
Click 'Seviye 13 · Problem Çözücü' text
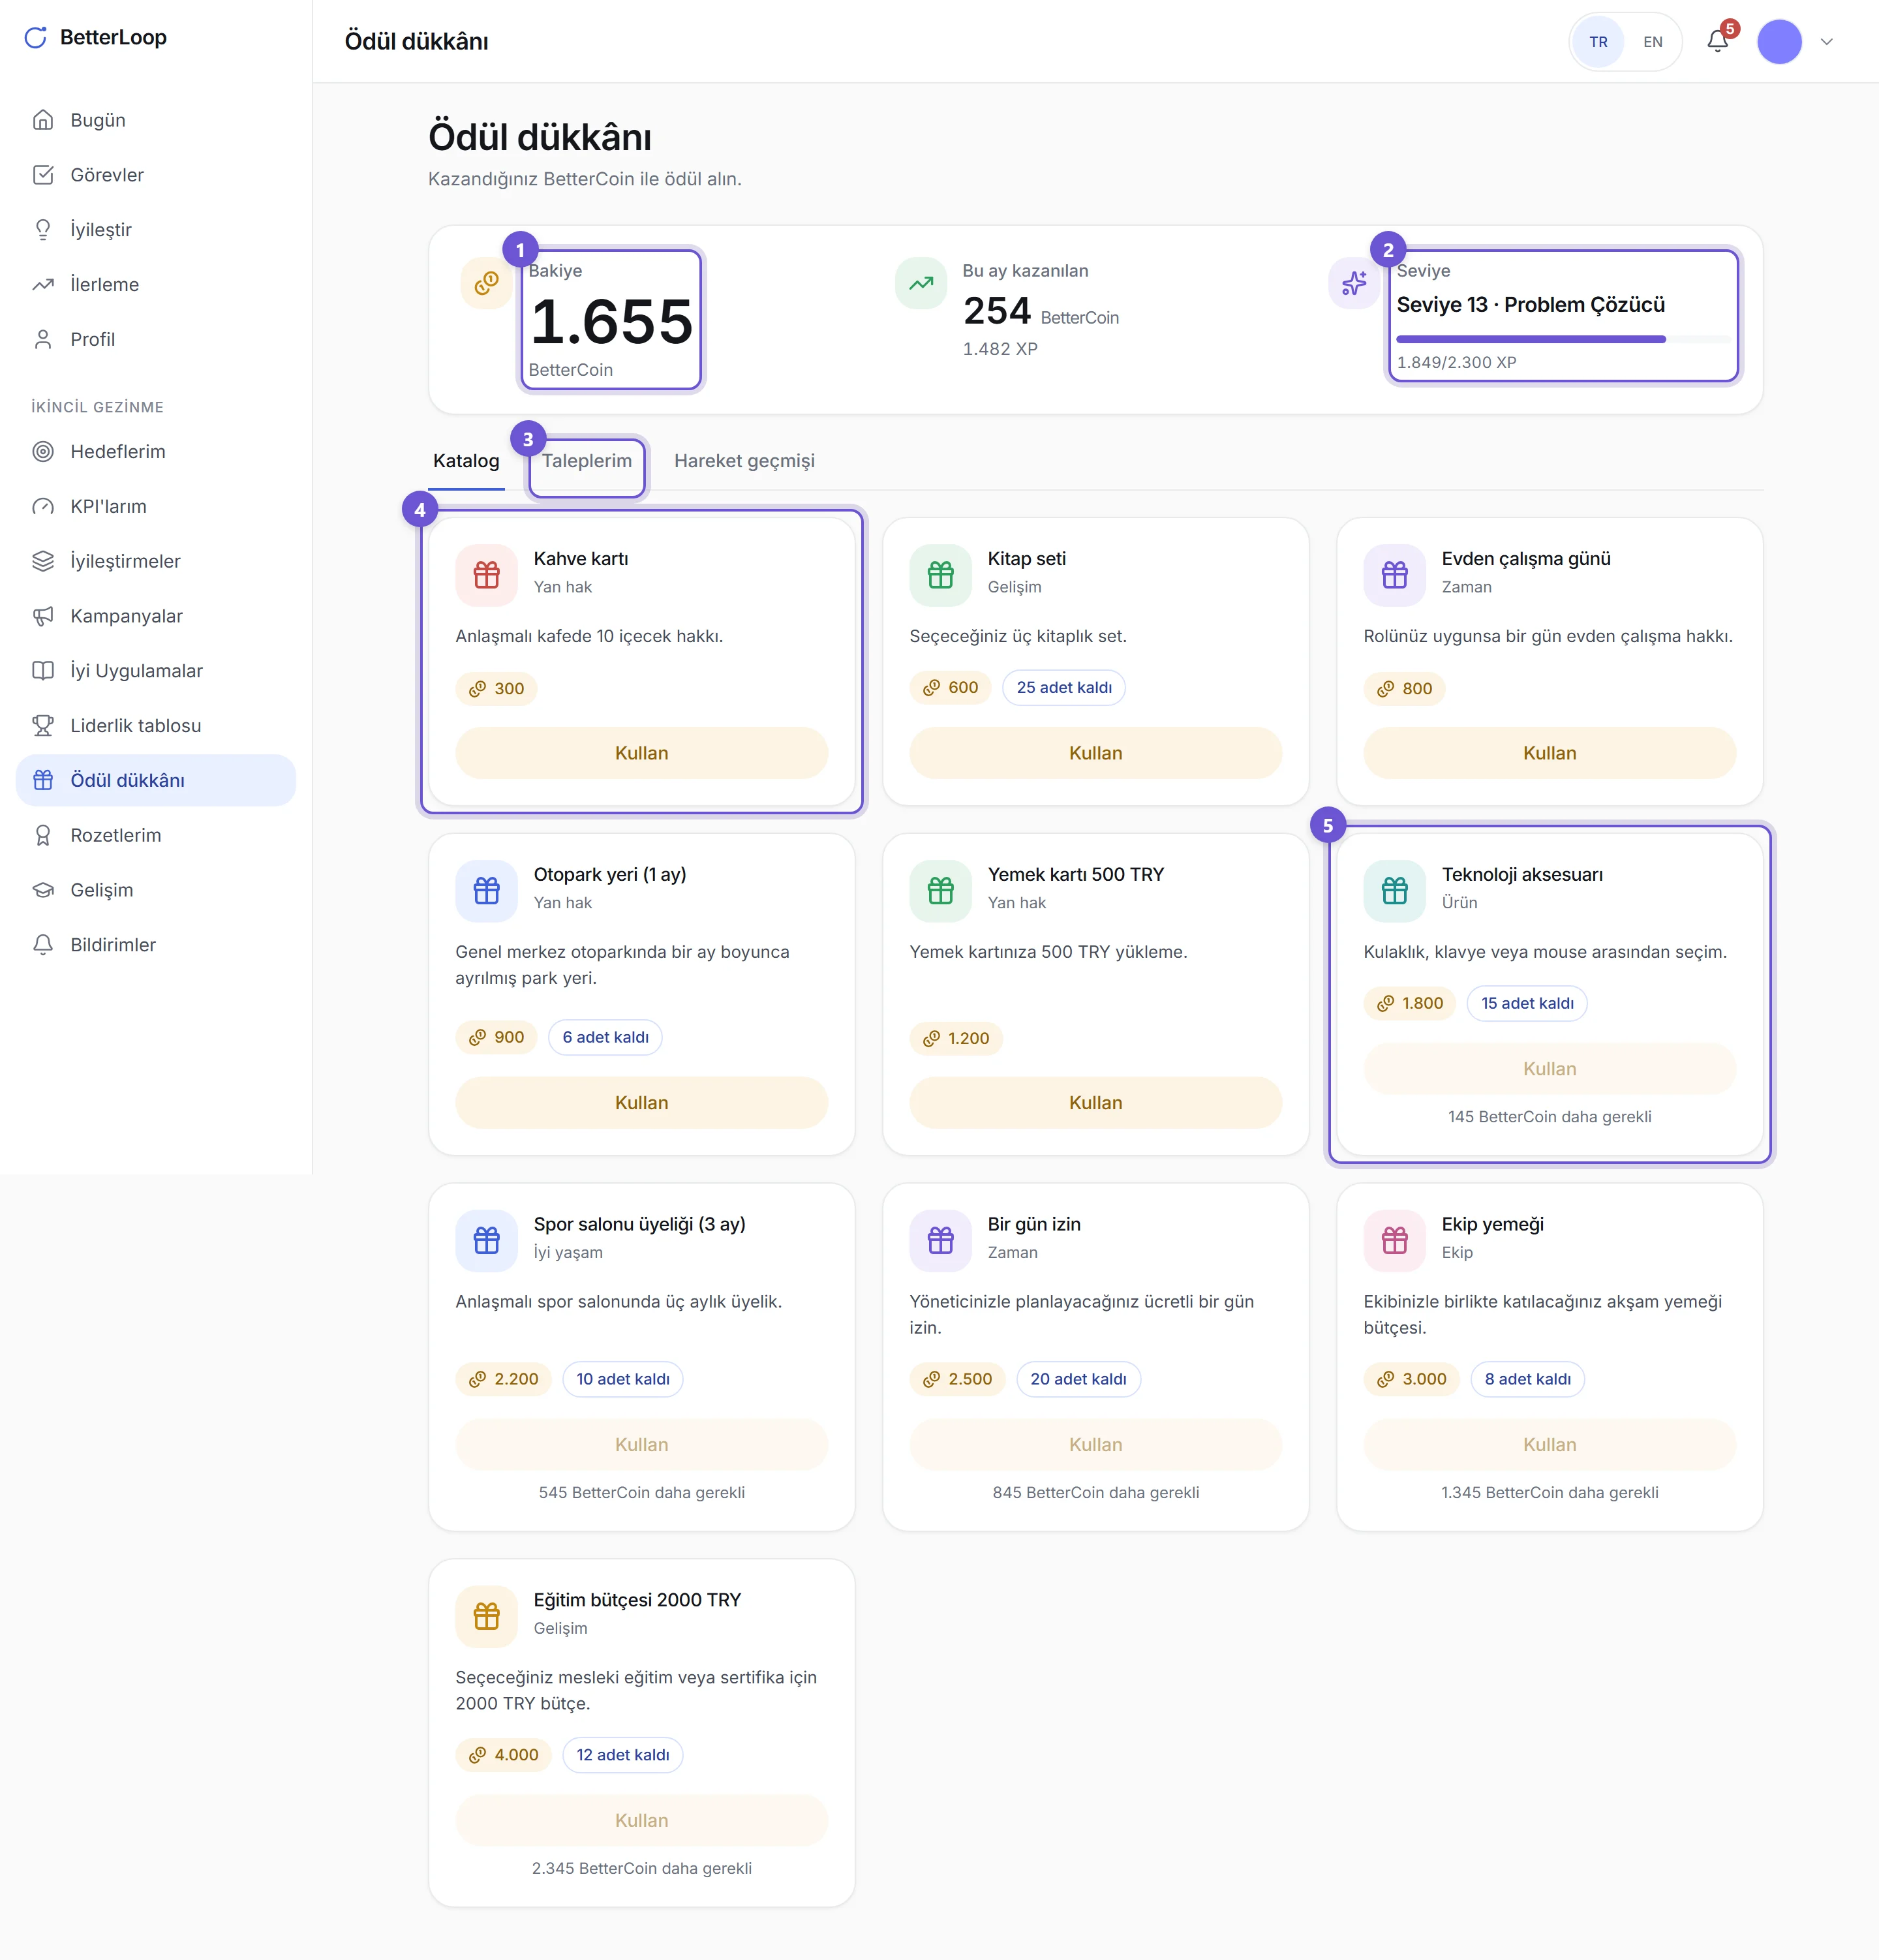tap(1531, 305)
